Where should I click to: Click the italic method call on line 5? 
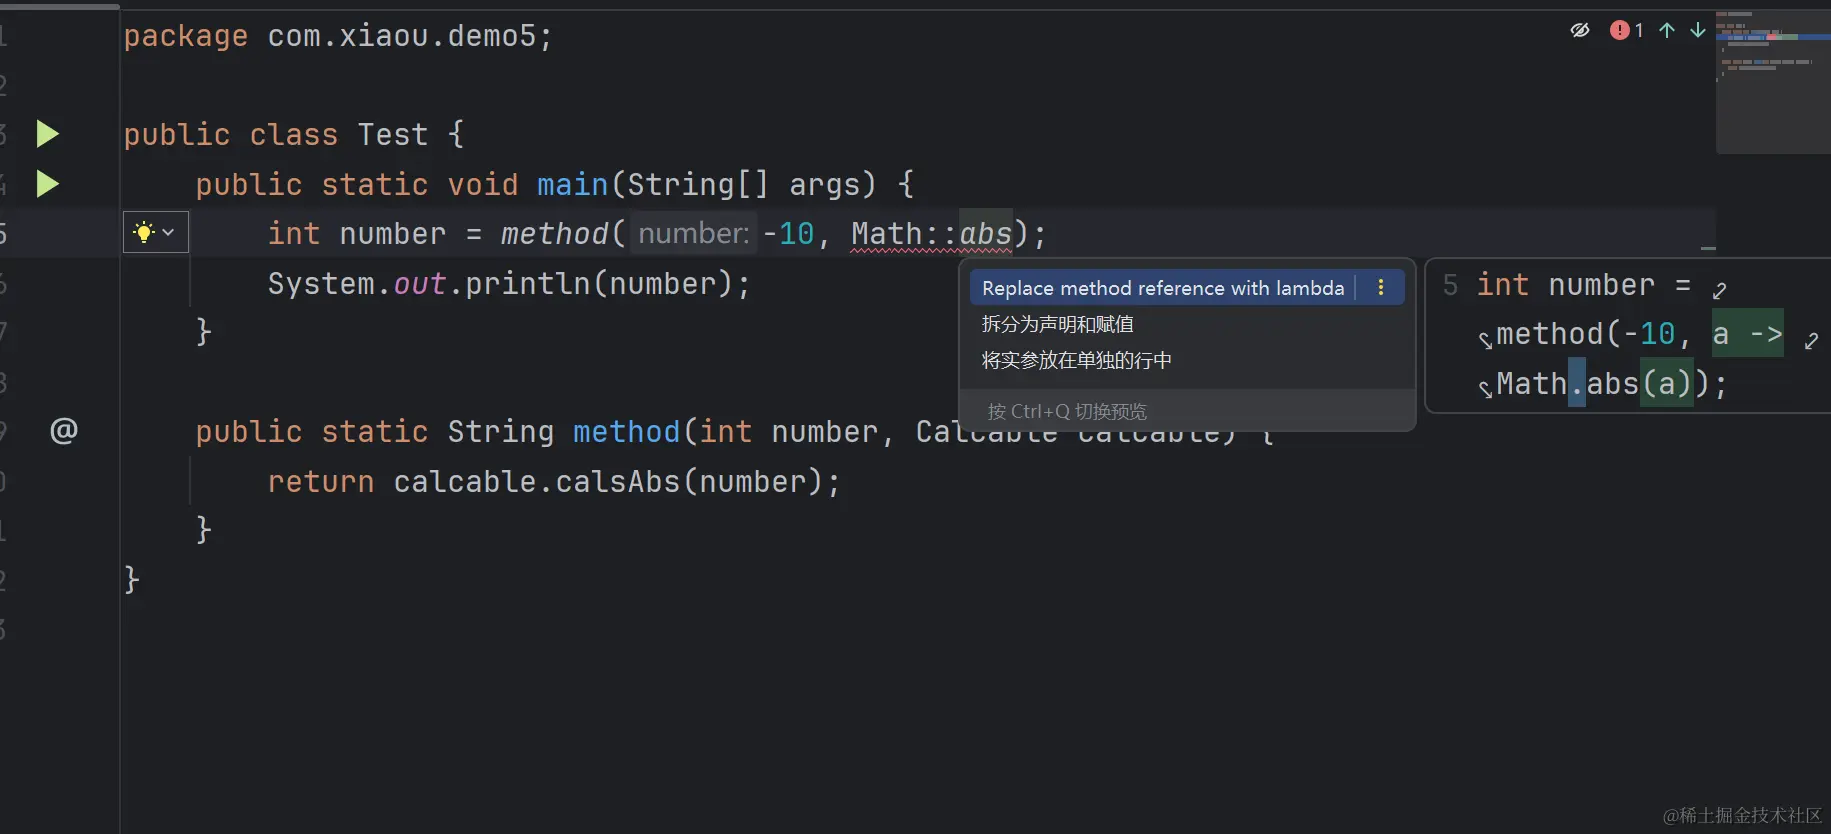(x=555, y=234)
